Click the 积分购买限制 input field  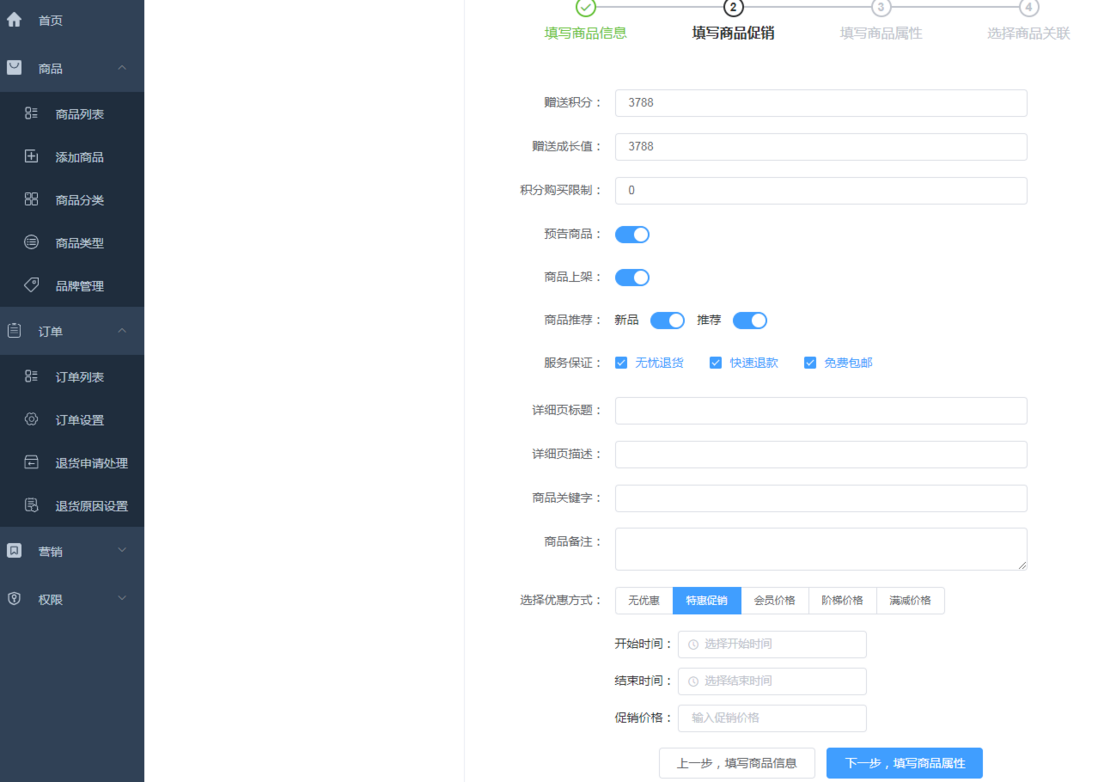coord(821,190)
